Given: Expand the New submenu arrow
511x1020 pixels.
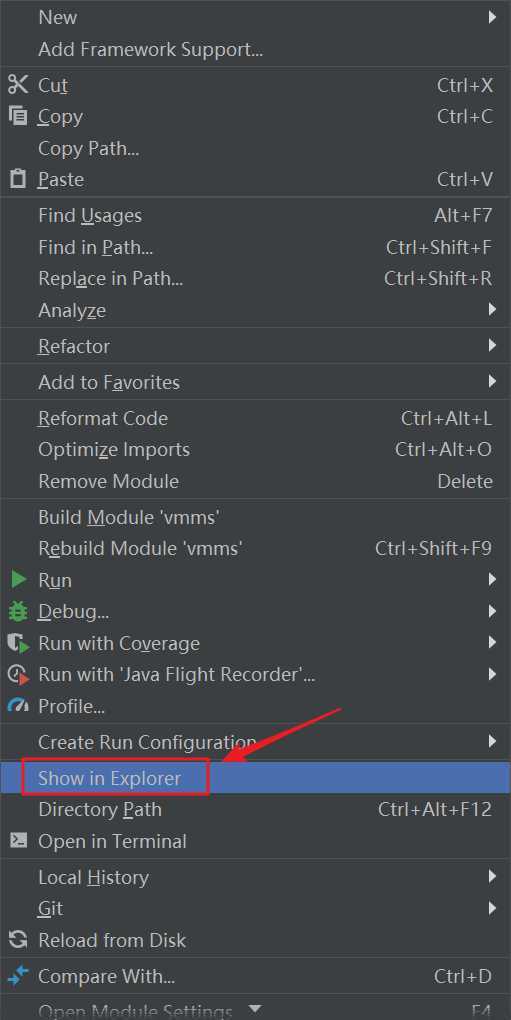Looking at the screenshot, I should (492, 18).
